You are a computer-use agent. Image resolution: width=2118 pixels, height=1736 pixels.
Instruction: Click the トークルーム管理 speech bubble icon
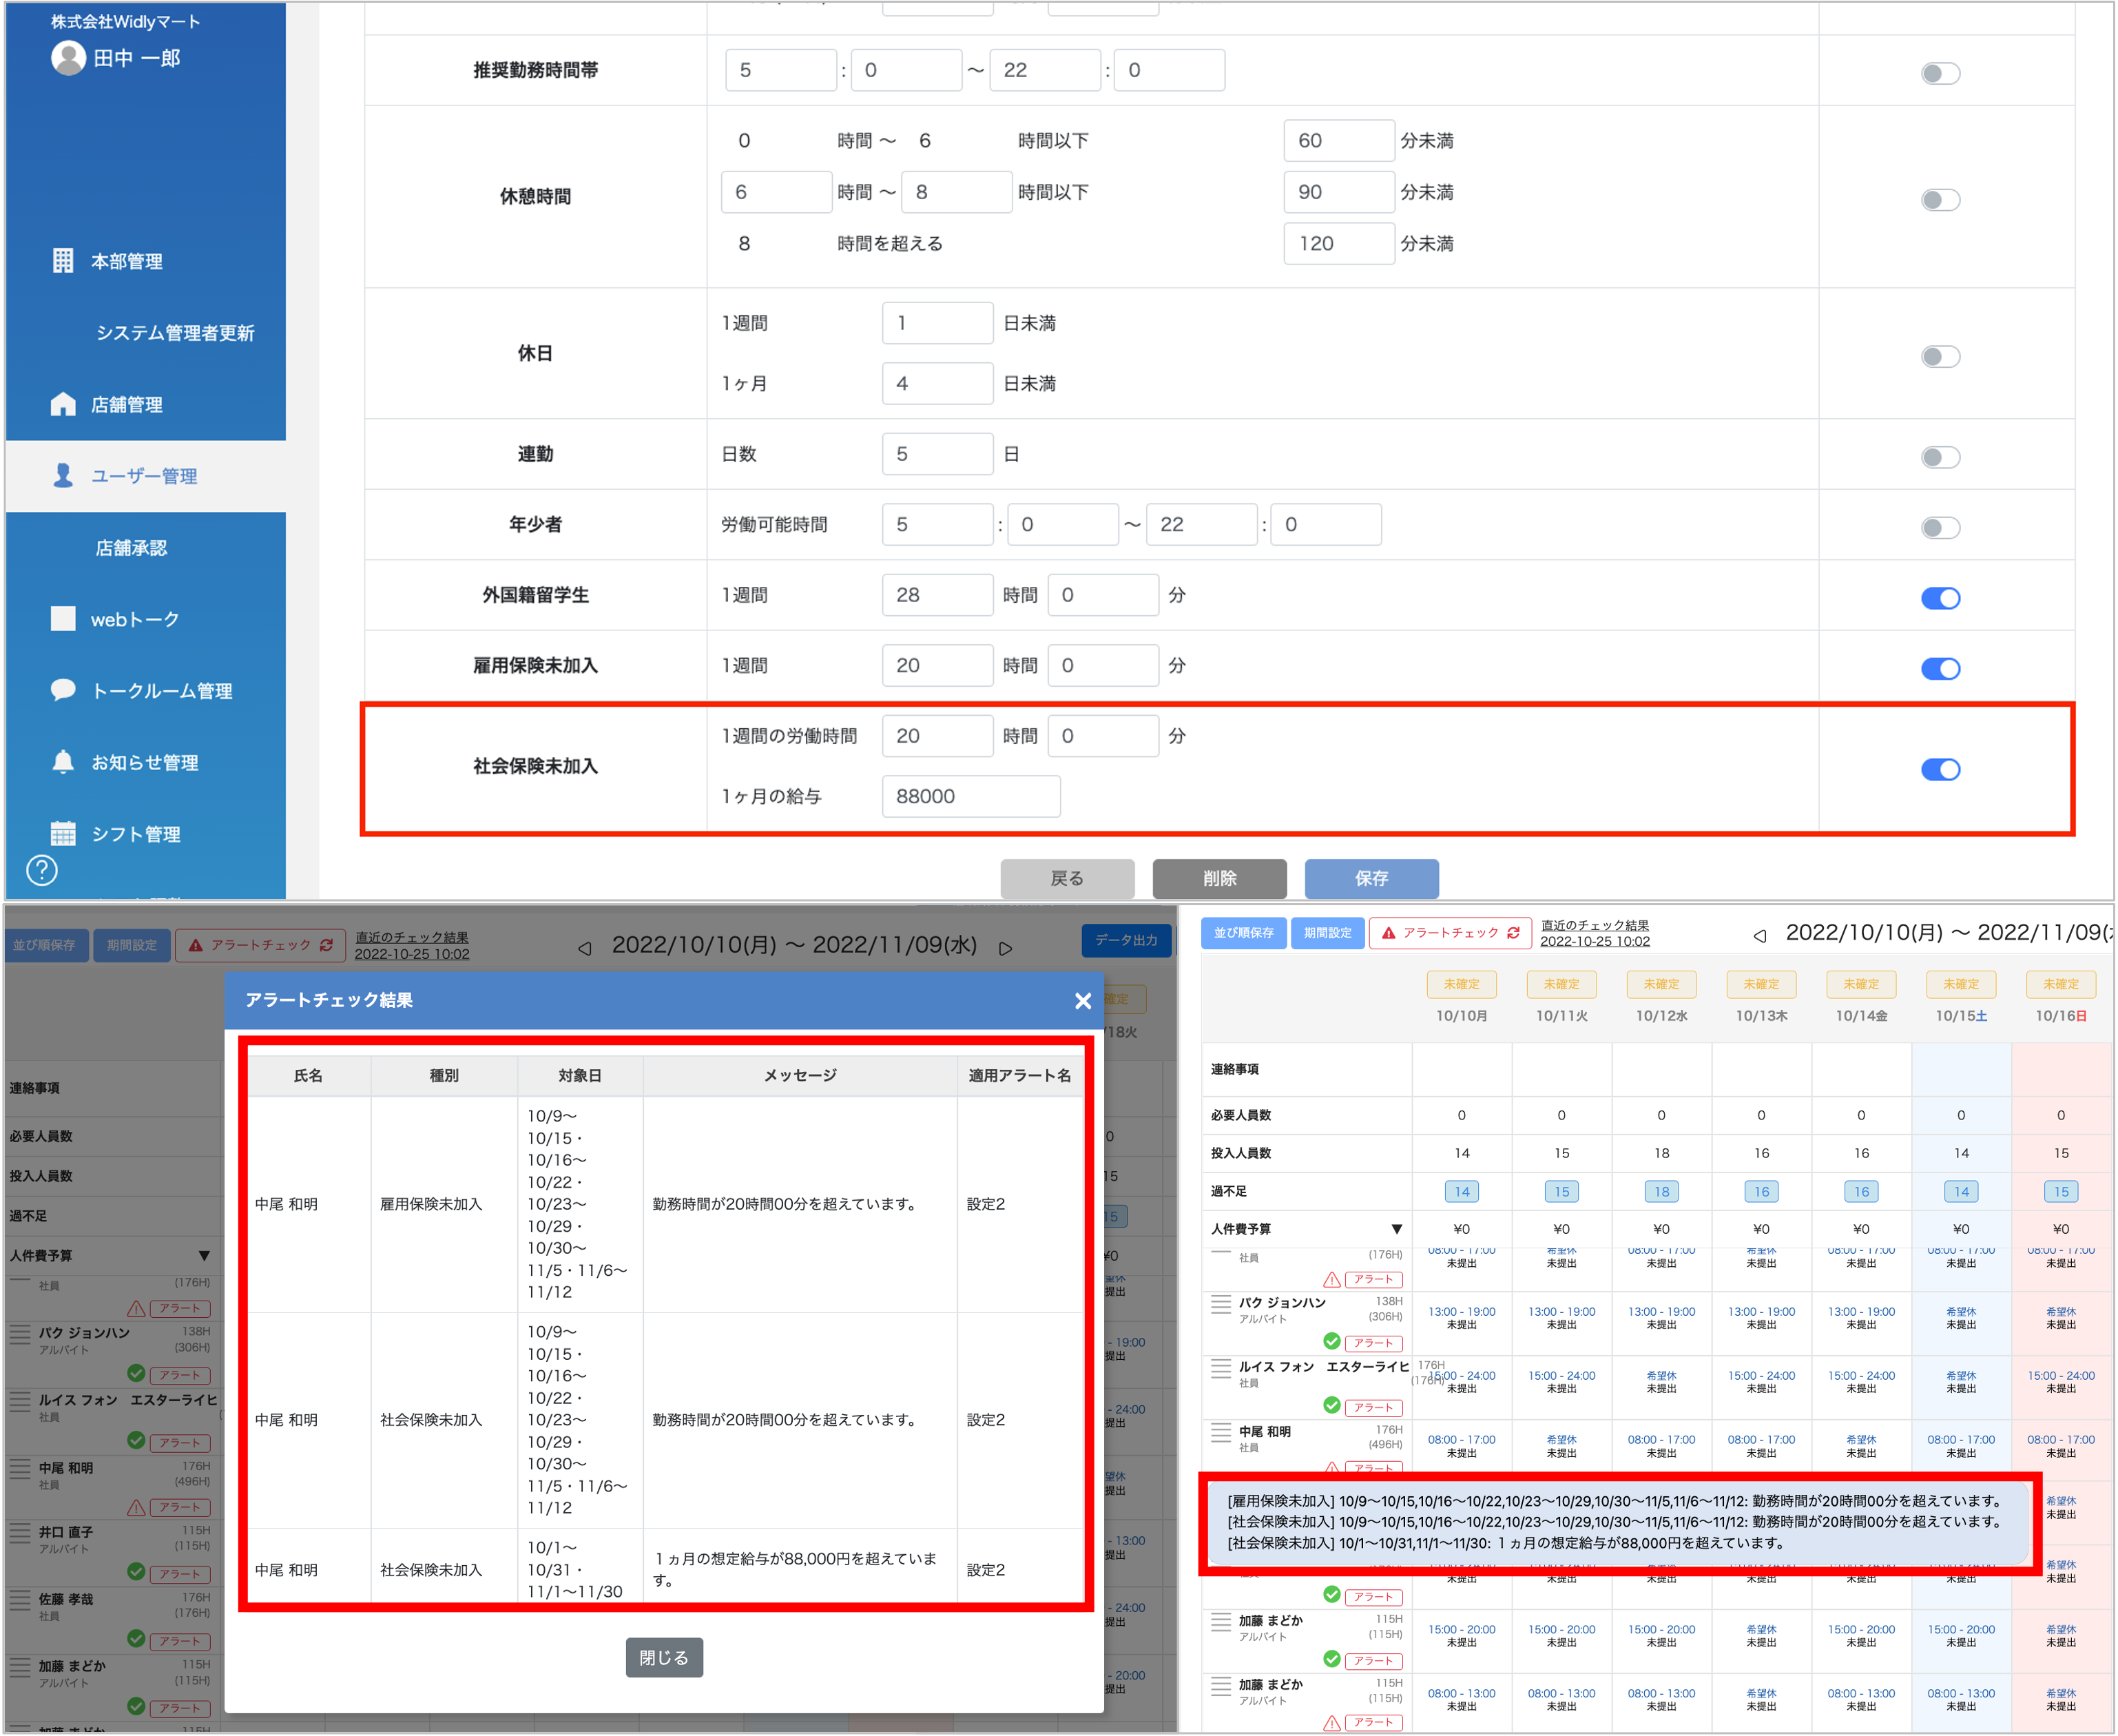(63, 690)
